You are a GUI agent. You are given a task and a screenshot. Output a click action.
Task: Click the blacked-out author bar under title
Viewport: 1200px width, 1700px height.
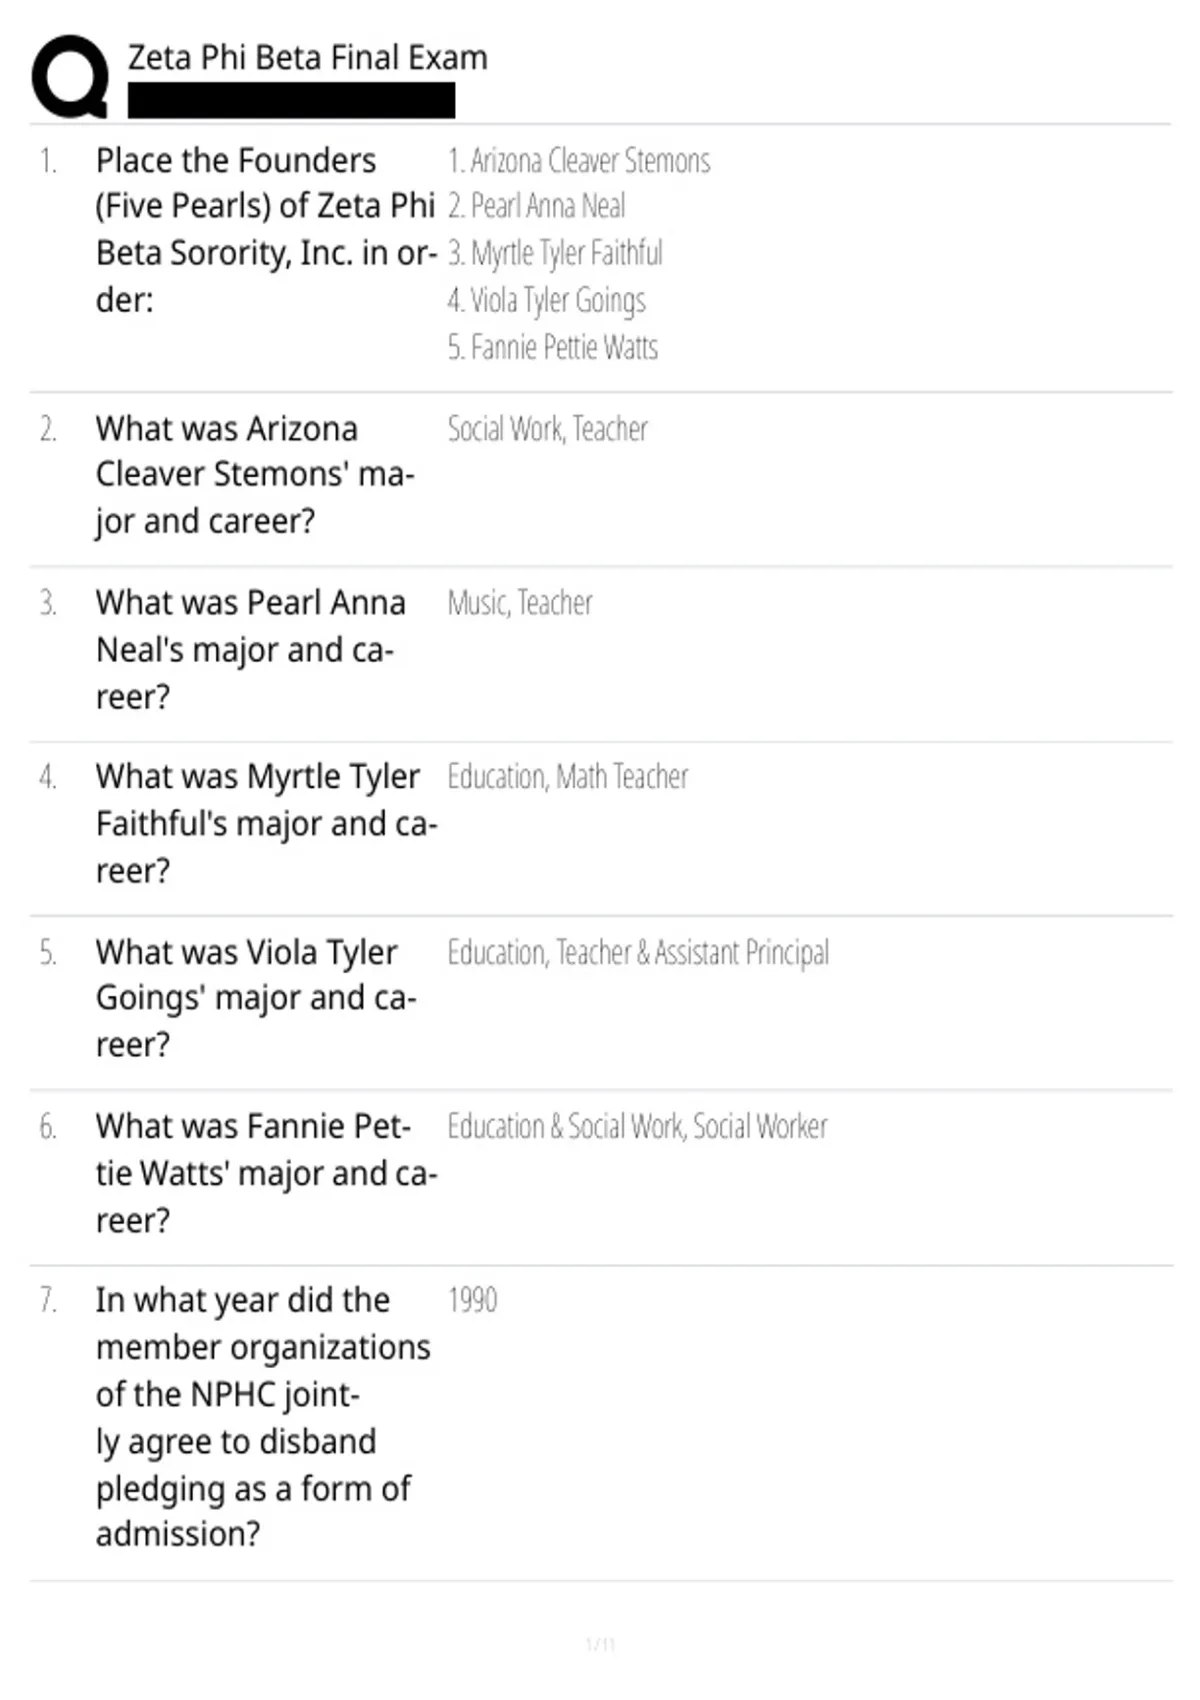pyautogui.click(x=291, y=101)
